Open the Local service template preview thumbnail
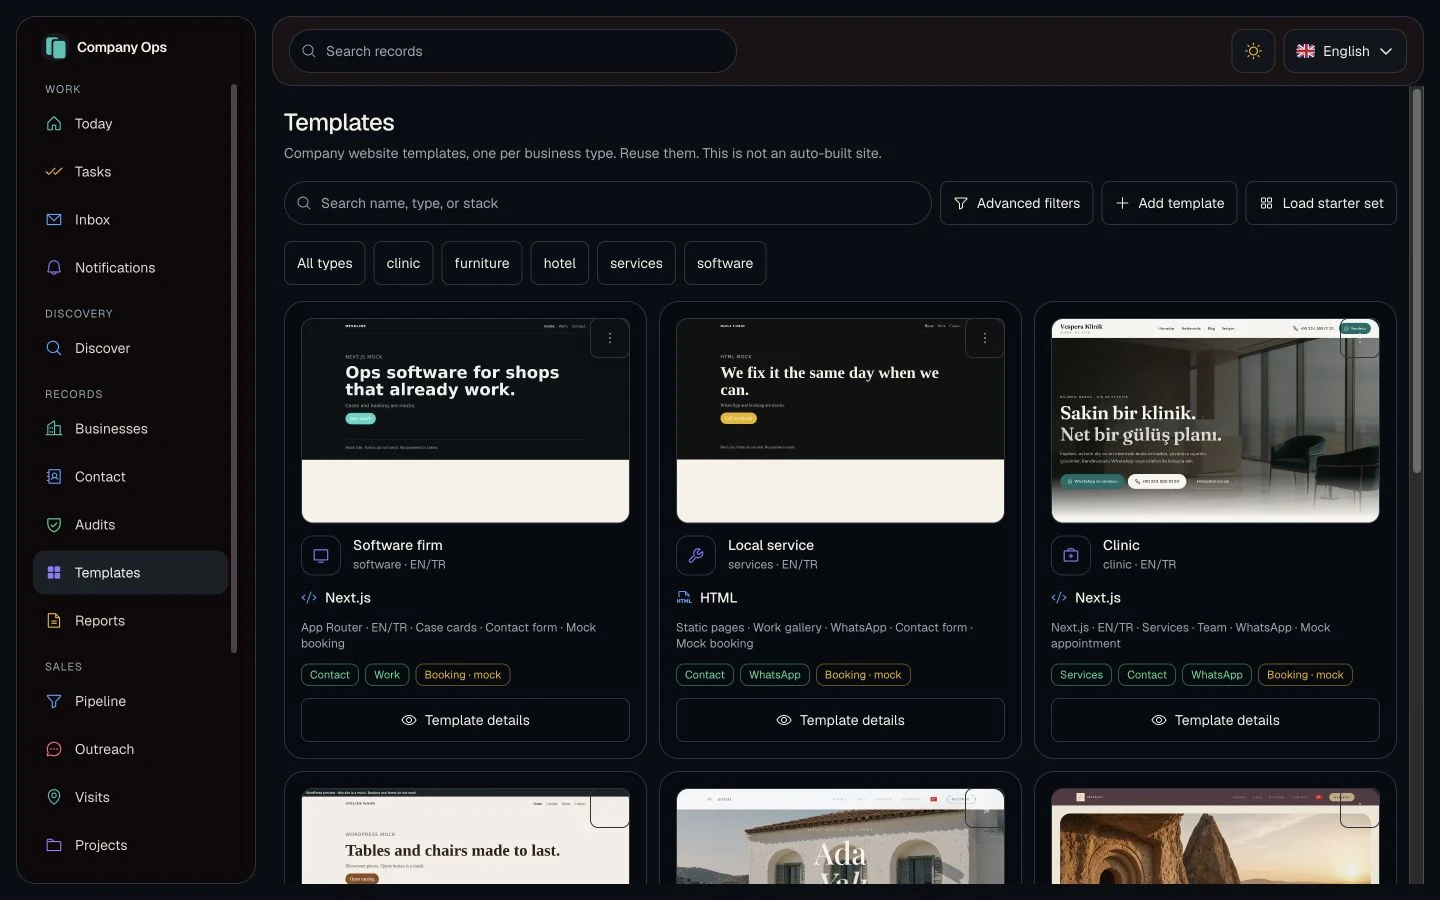 (x=840, y=421)
